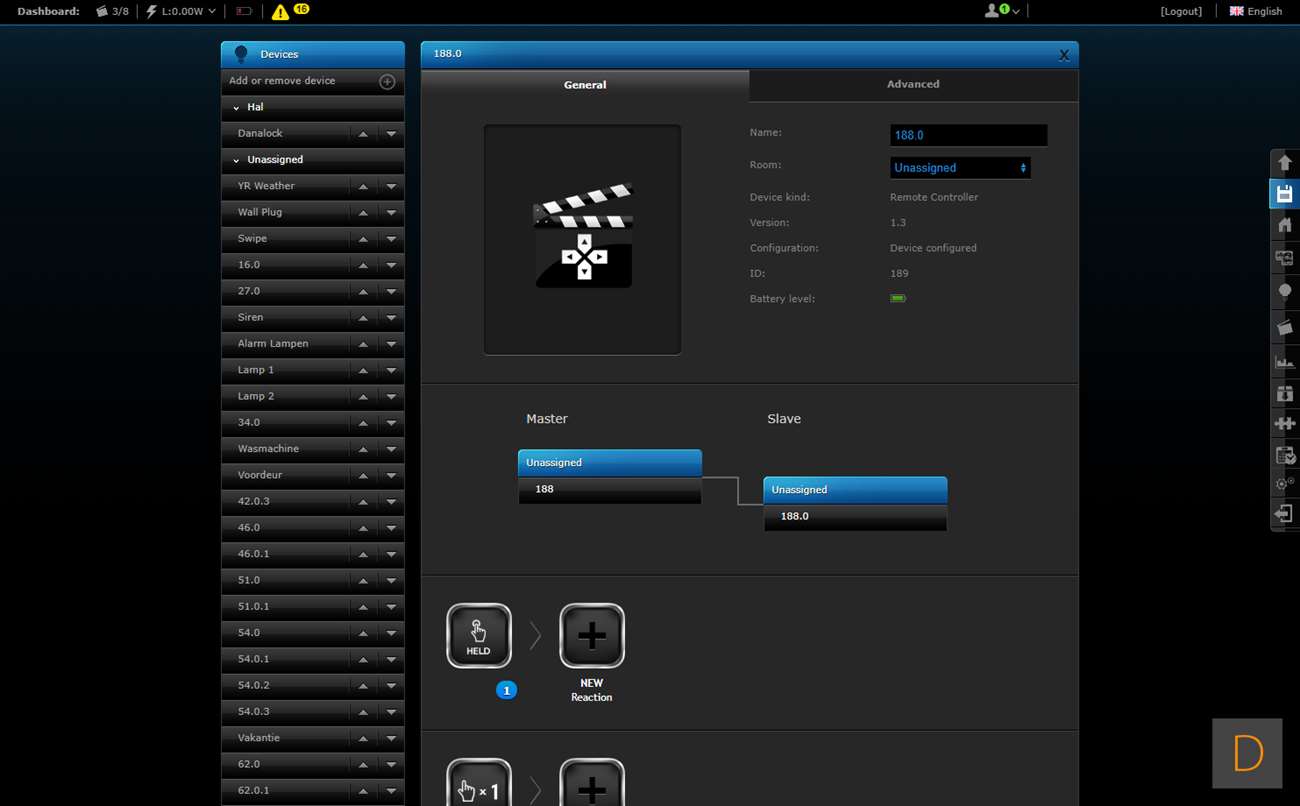Collapse the Unassigned devices section
Viewport: 1300px width, 806px height.
click(x=237, y=160)
